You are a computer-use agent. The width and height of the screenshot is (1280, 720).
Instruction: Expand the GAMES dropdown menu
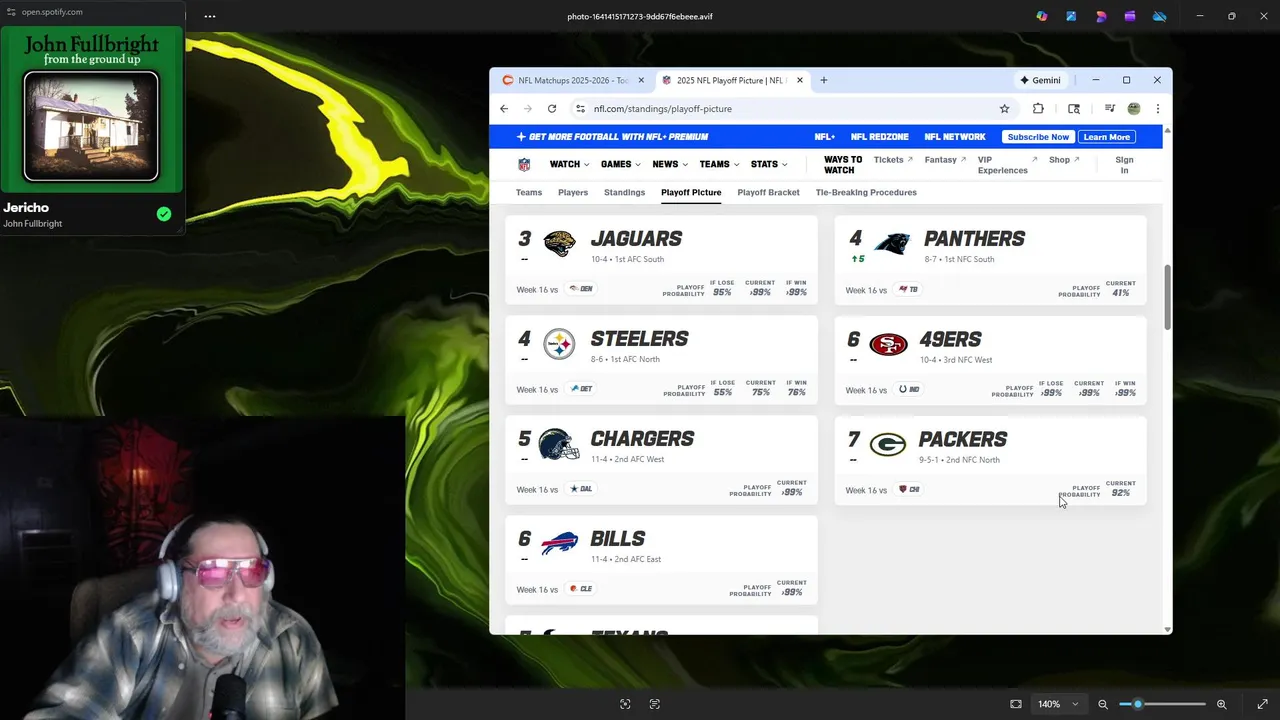click(x=621, y=164)
